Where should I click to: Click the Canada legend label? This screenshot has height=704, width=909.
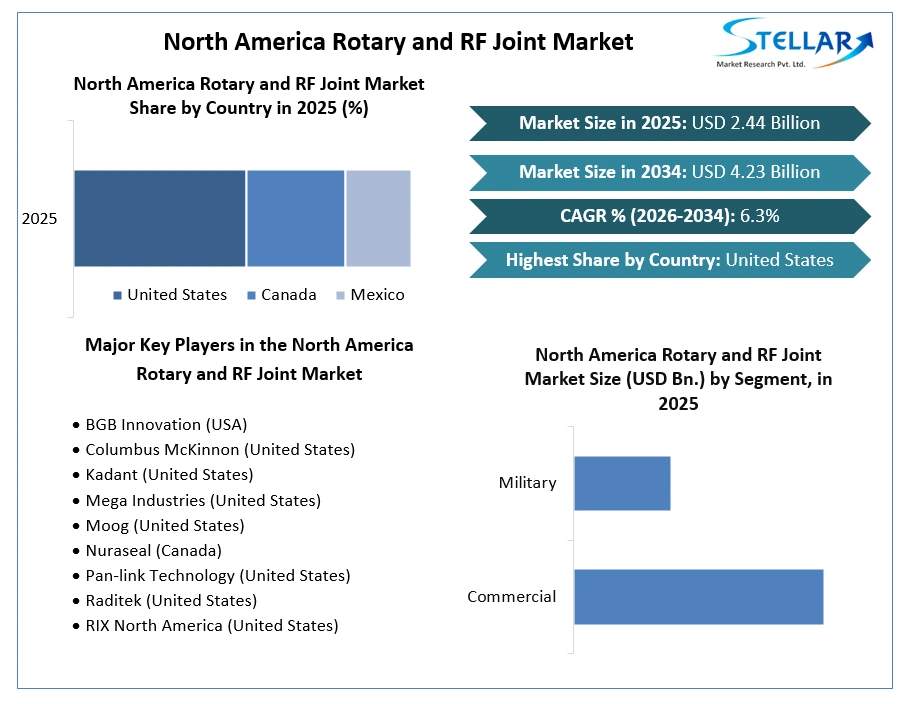pos(289,295)
